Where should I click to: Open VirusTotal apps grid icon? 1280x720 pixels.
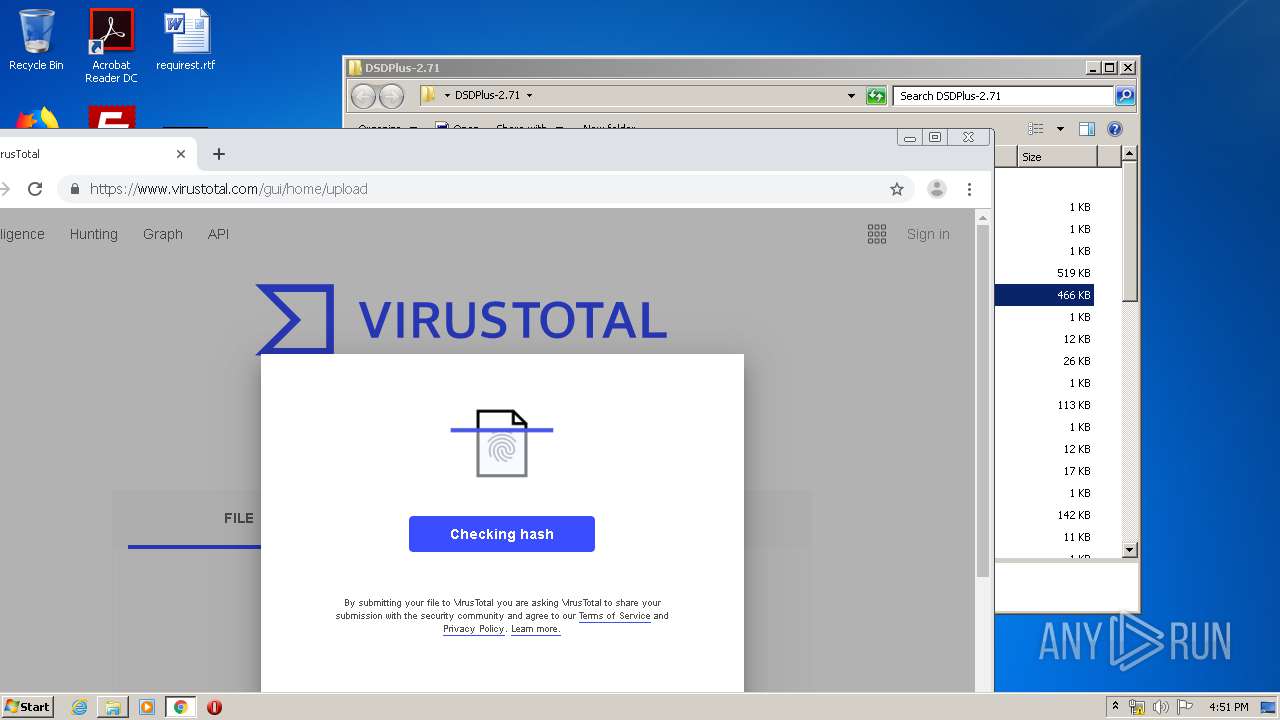pos(877,234)
